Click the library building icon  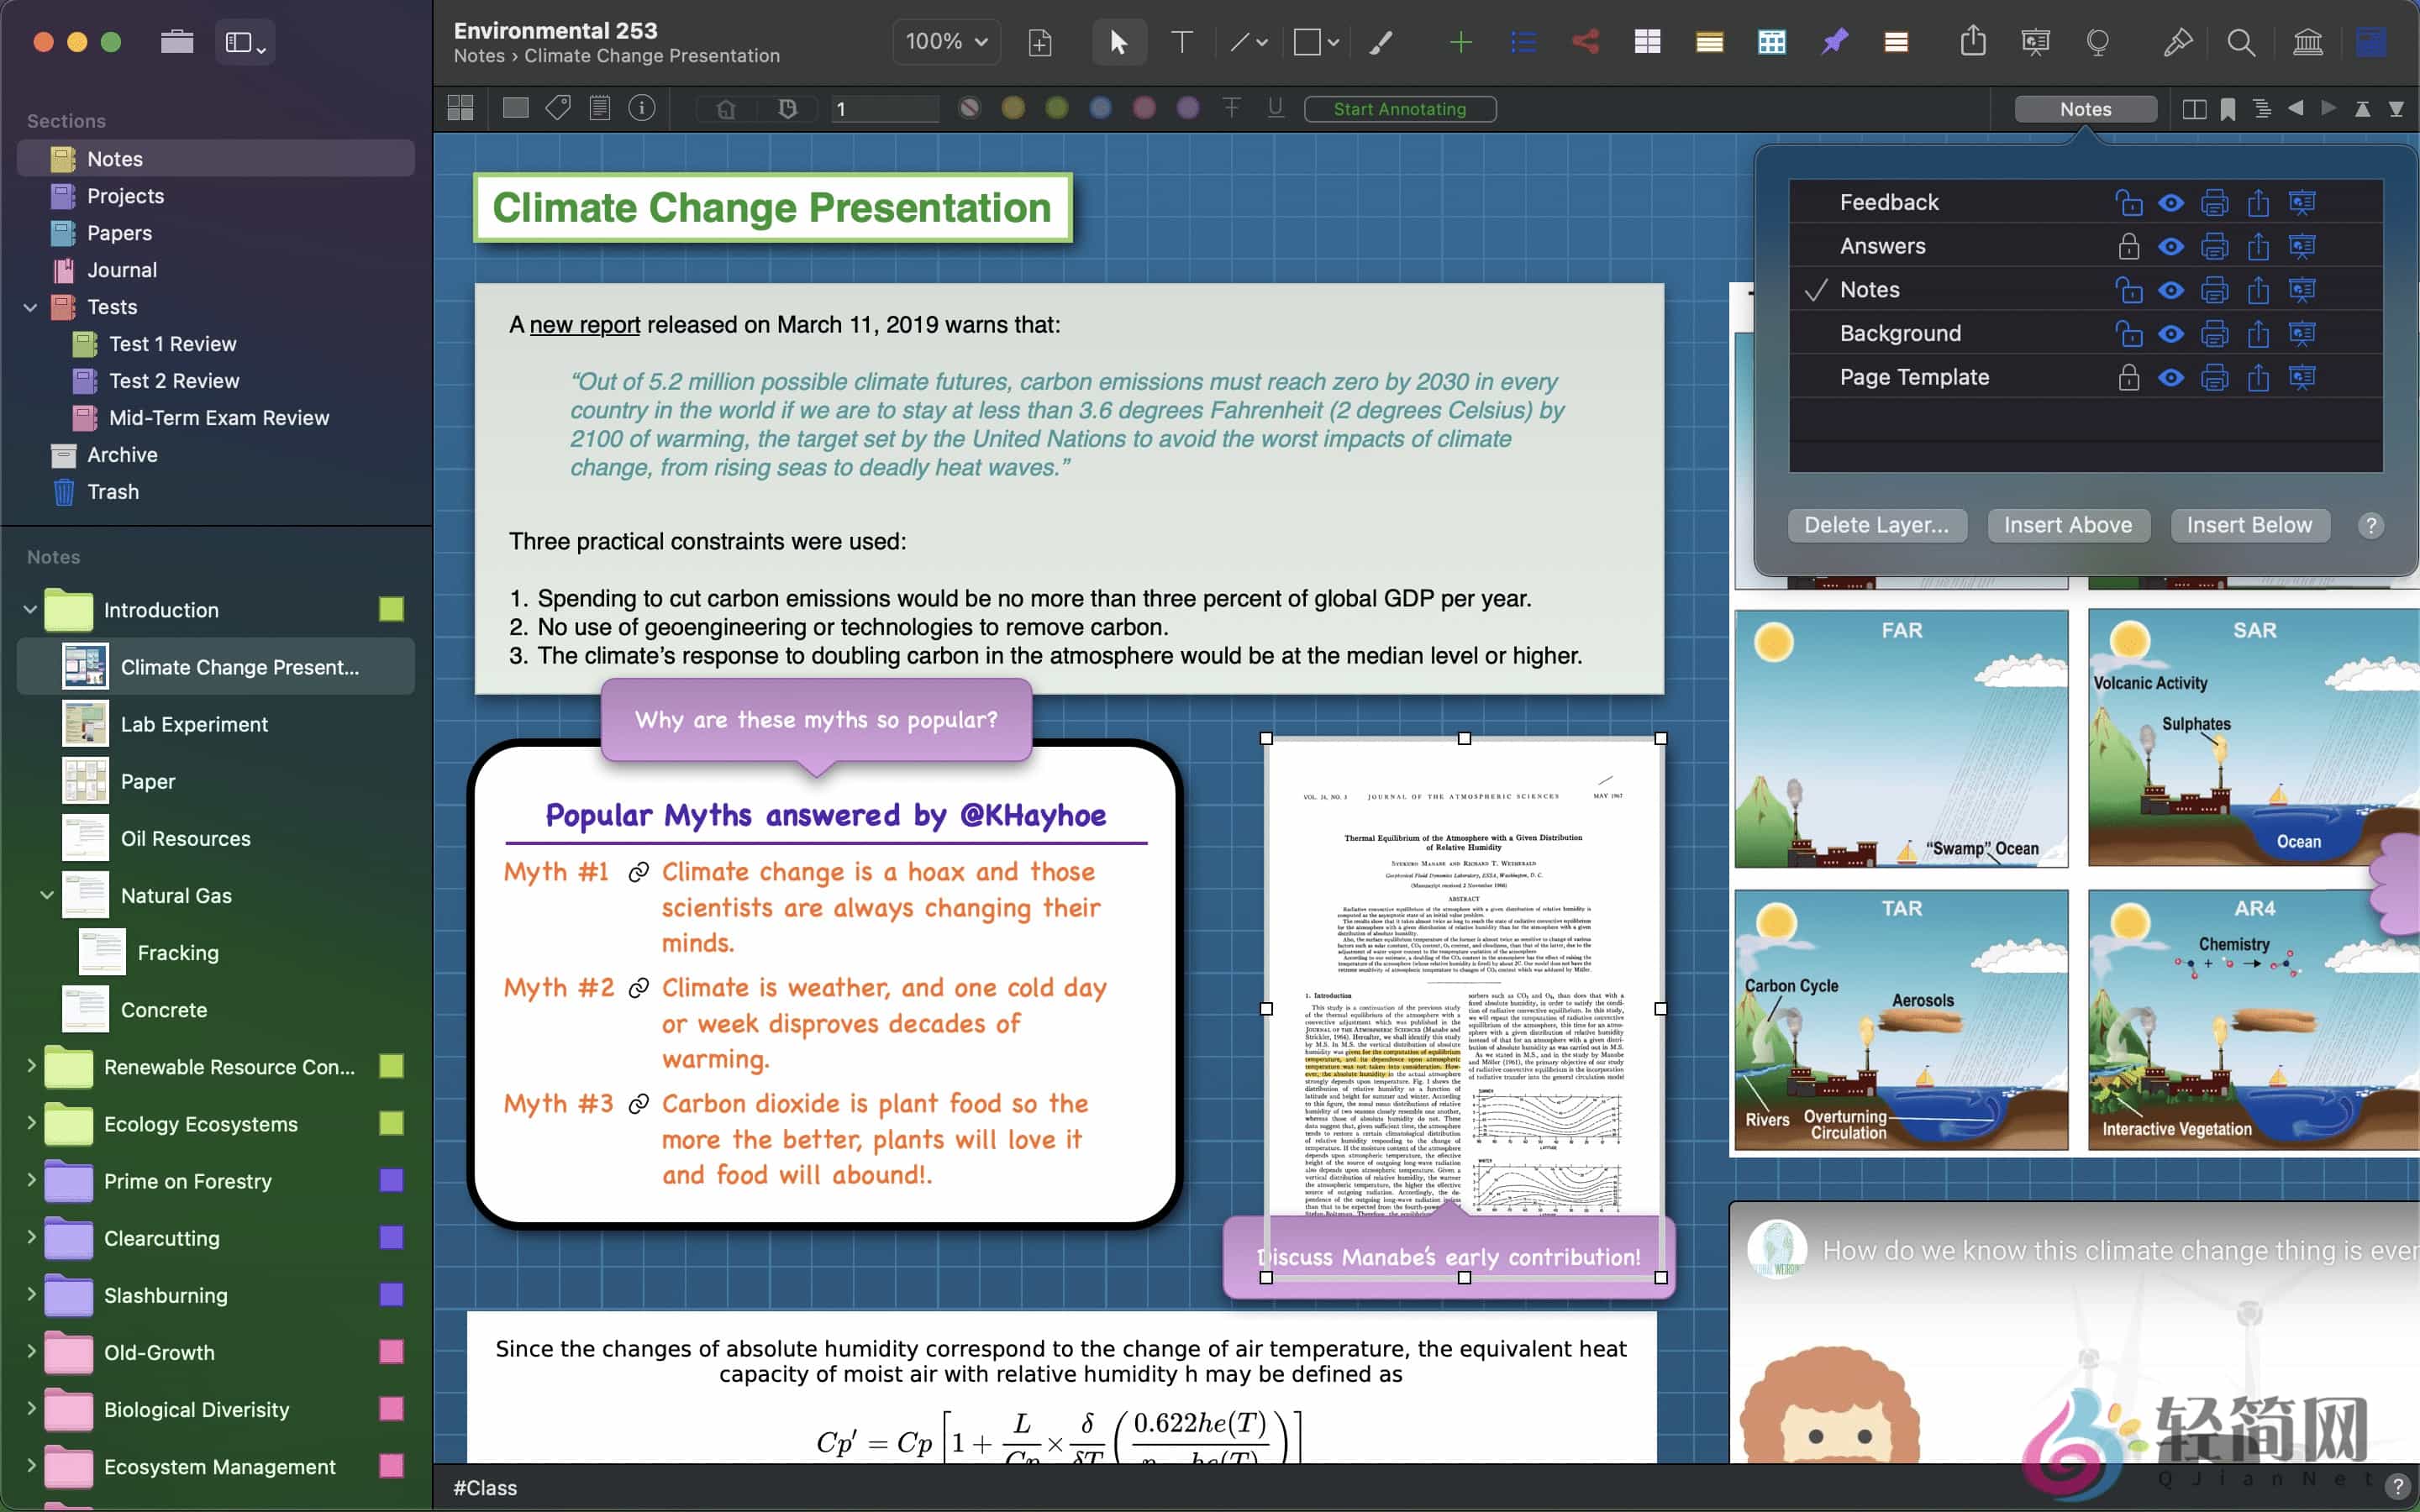point(2307,42)
